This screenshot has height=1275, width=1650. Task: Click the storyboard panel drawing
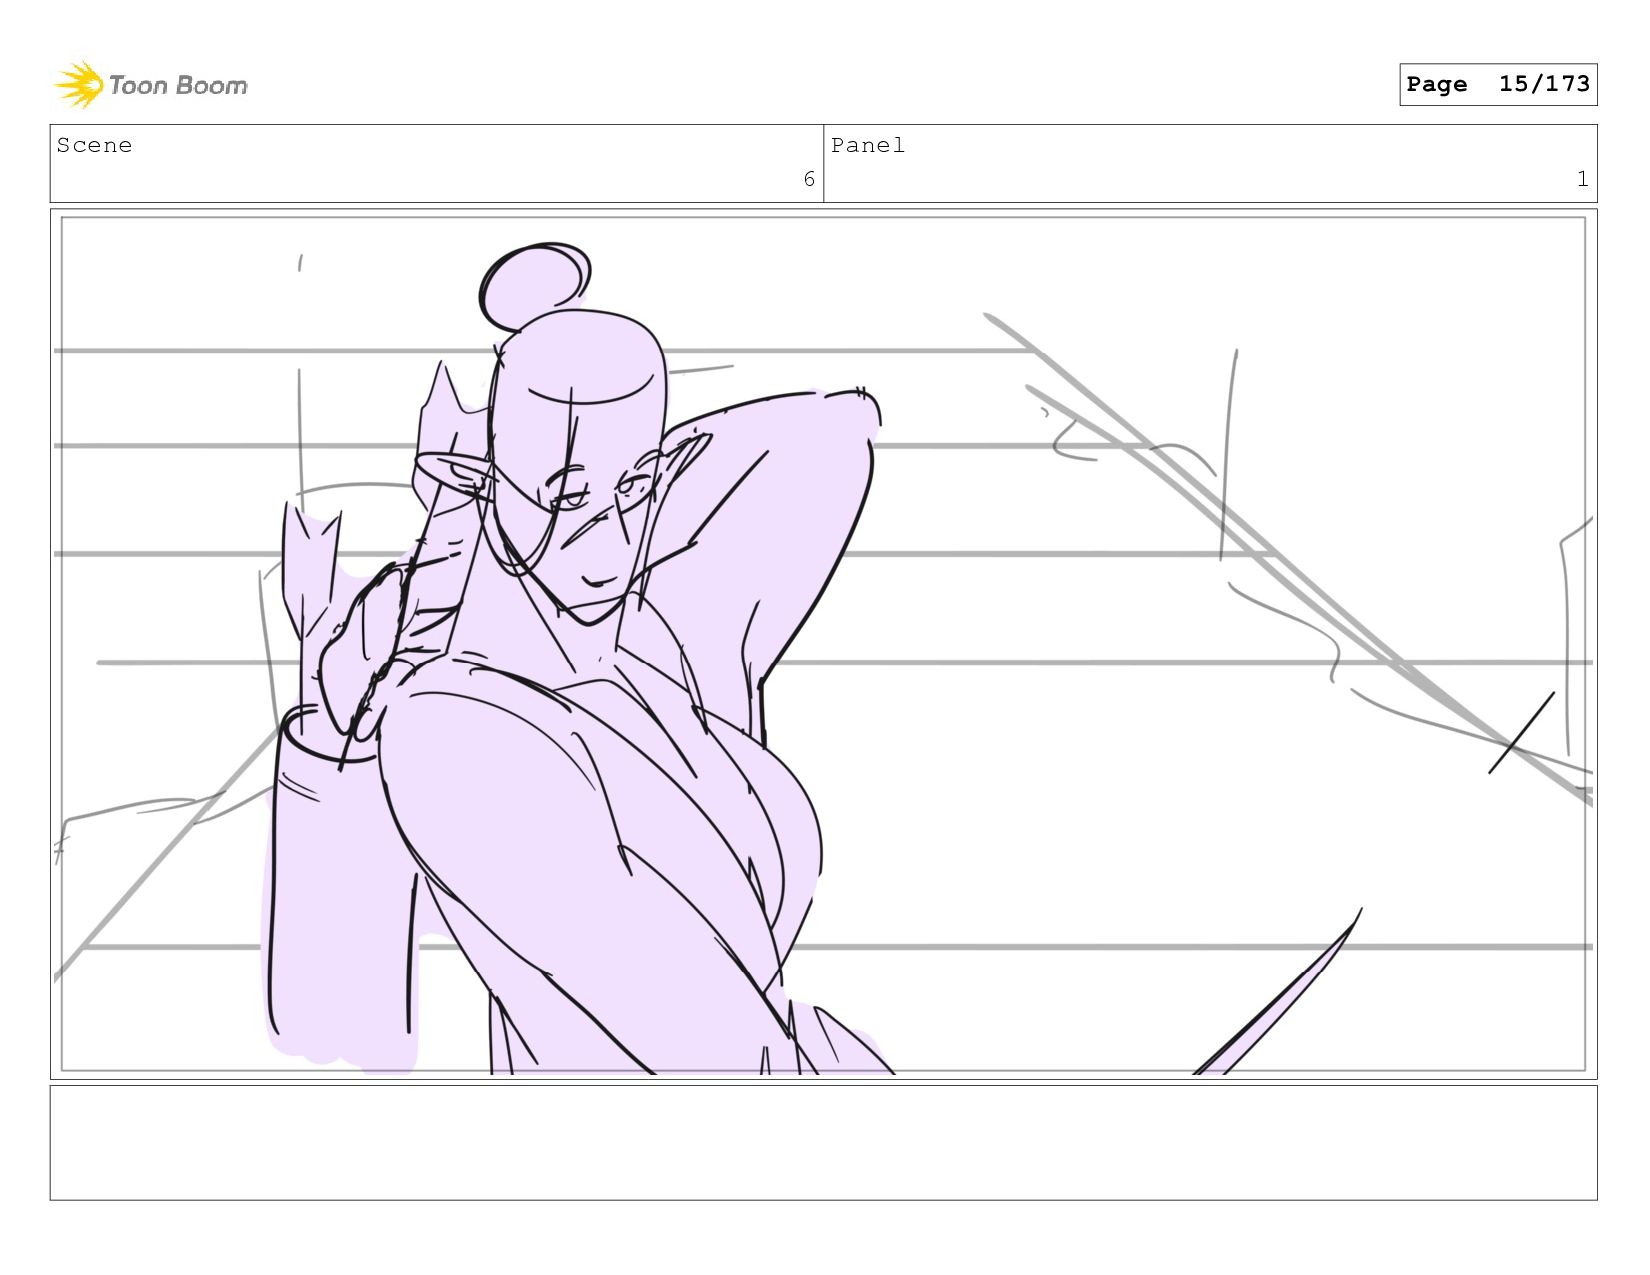click(x=823, y=644)
